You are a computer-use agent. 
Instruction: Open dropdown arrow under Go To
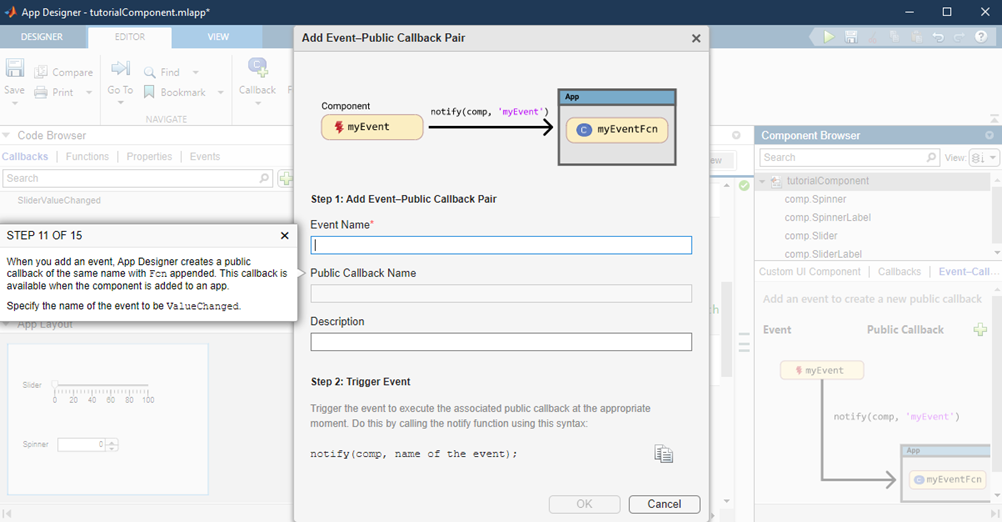point(120,103)
